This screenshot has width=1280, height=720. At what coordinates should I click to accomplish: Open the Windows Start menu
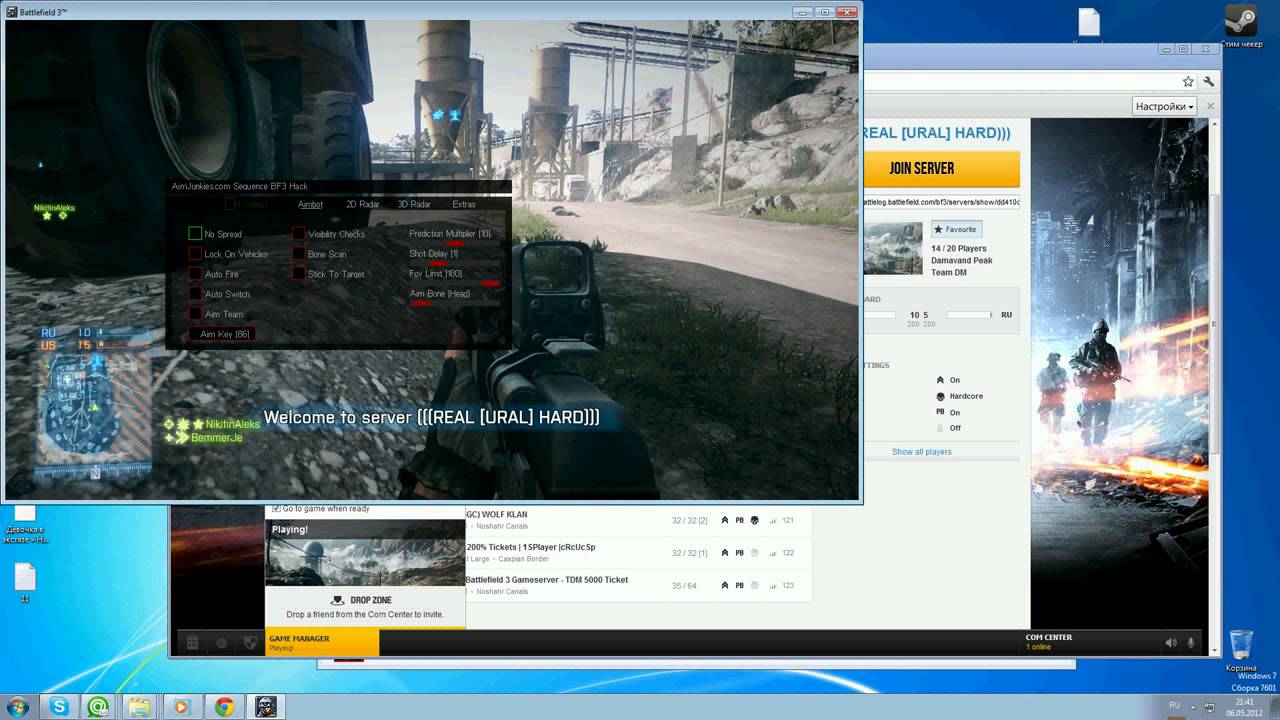pos(17,706)
